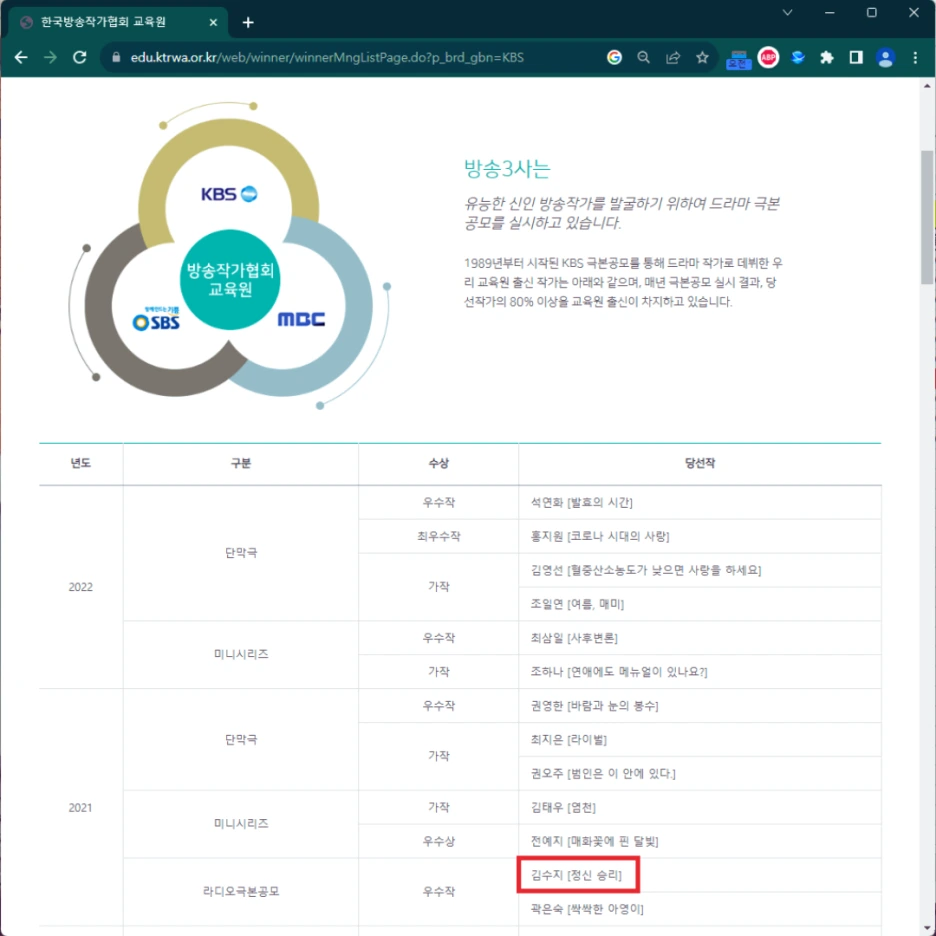Viewport: 936px width, 936px height.
Task: Share this page via share icon
Action: (x=673, y=57)
